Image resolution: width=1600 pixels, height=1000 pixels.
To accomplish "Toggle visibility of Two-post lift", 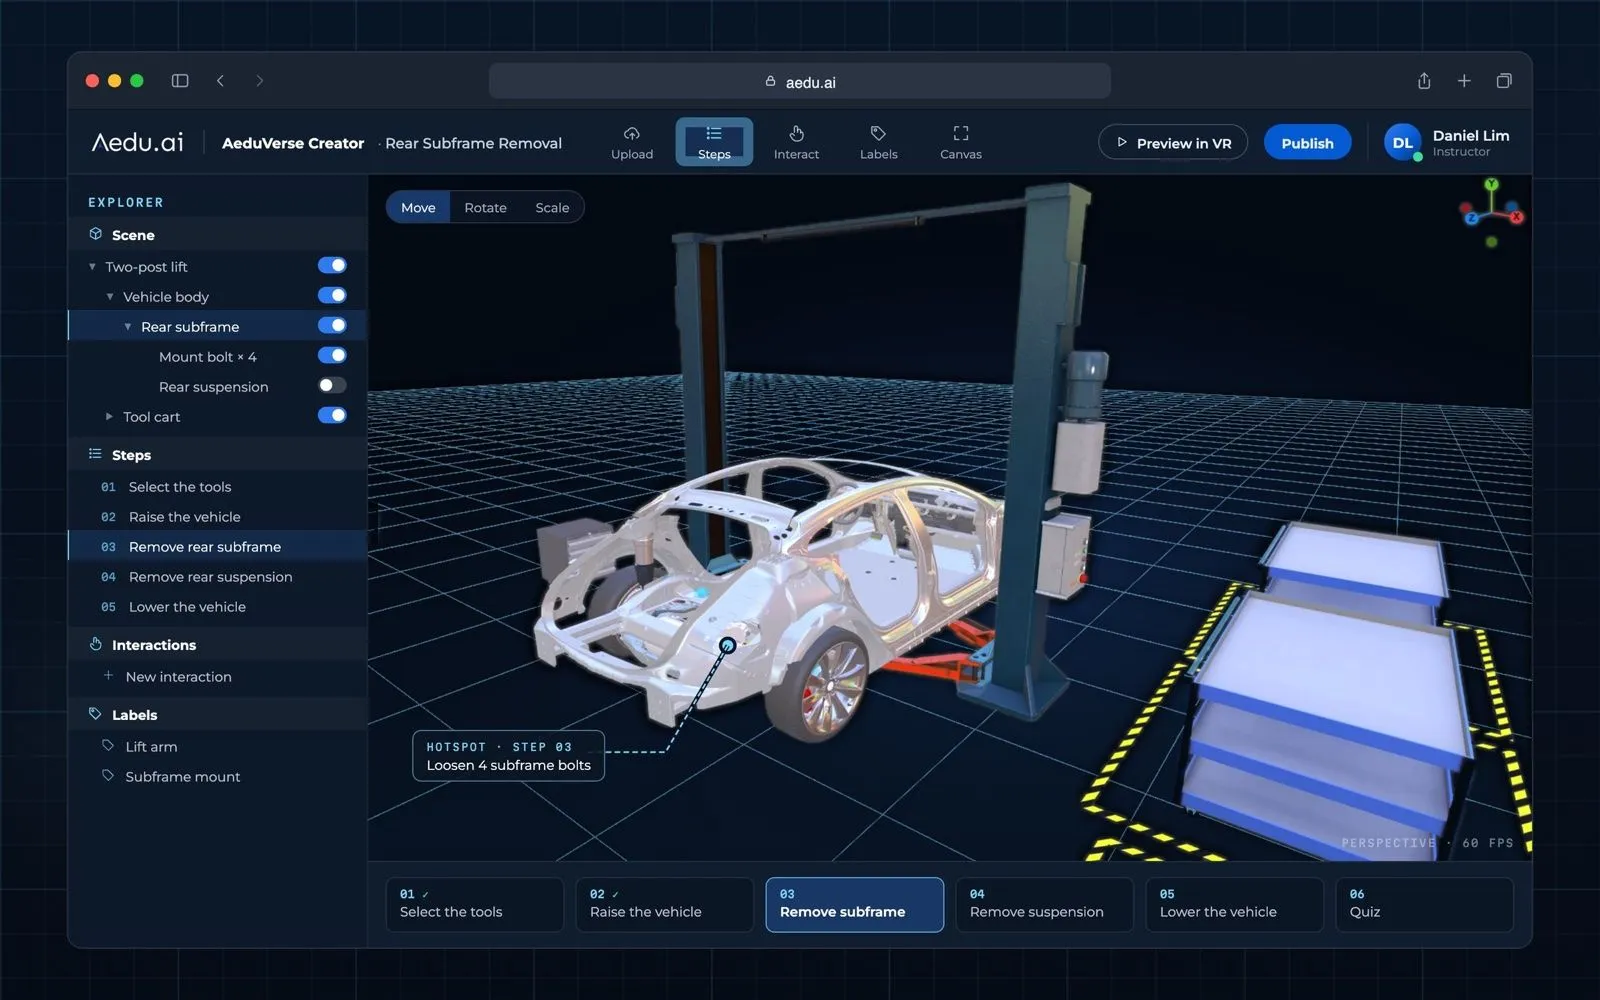I will tap(332, 265).
